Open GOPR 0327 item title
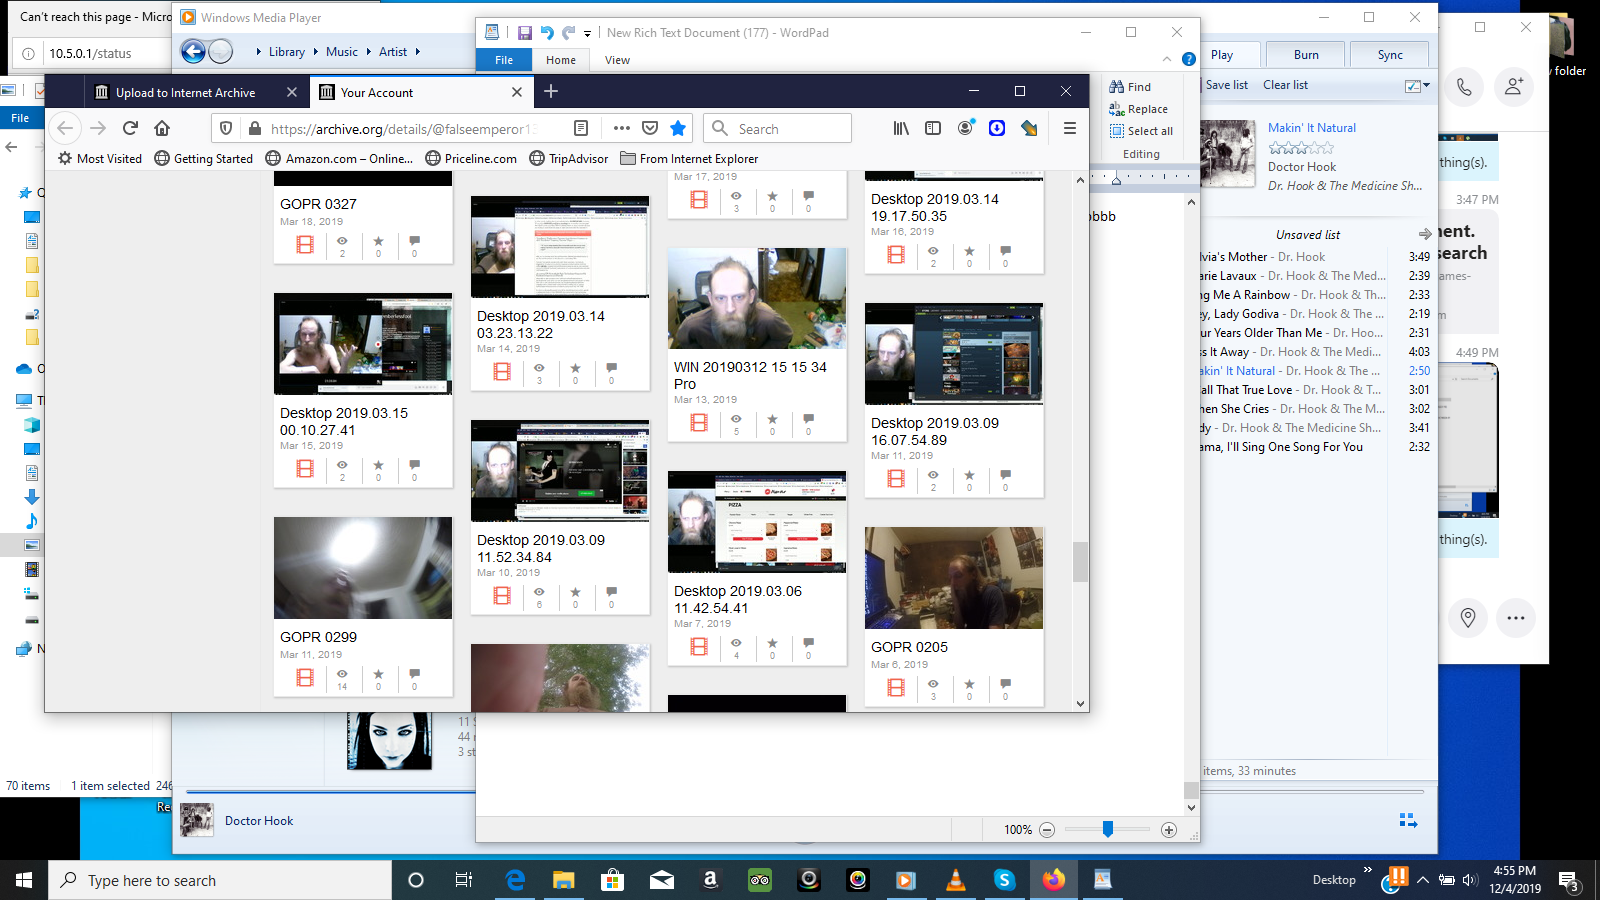 click(x=318, y=204)
